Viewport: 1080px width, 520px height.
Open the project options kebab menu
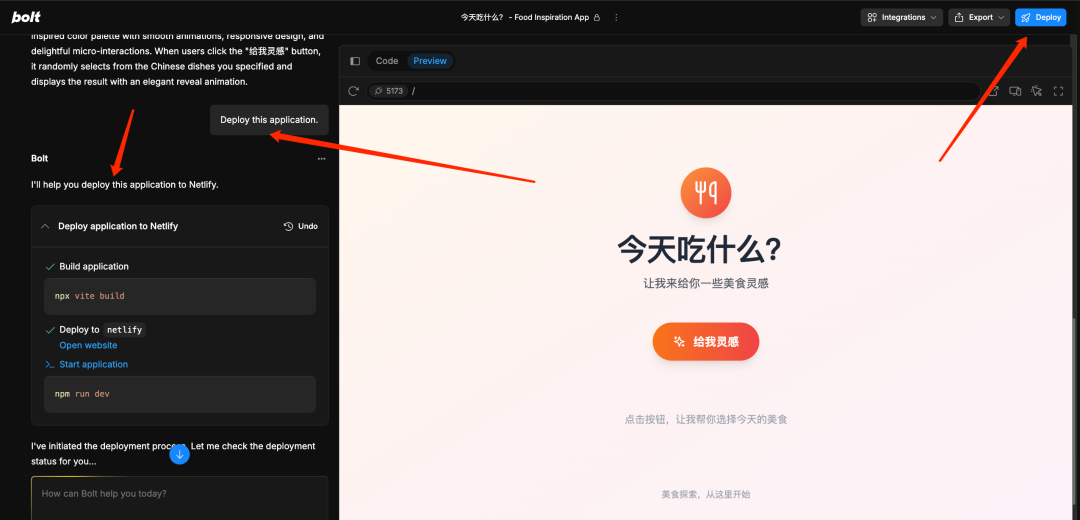click(616, 17)
